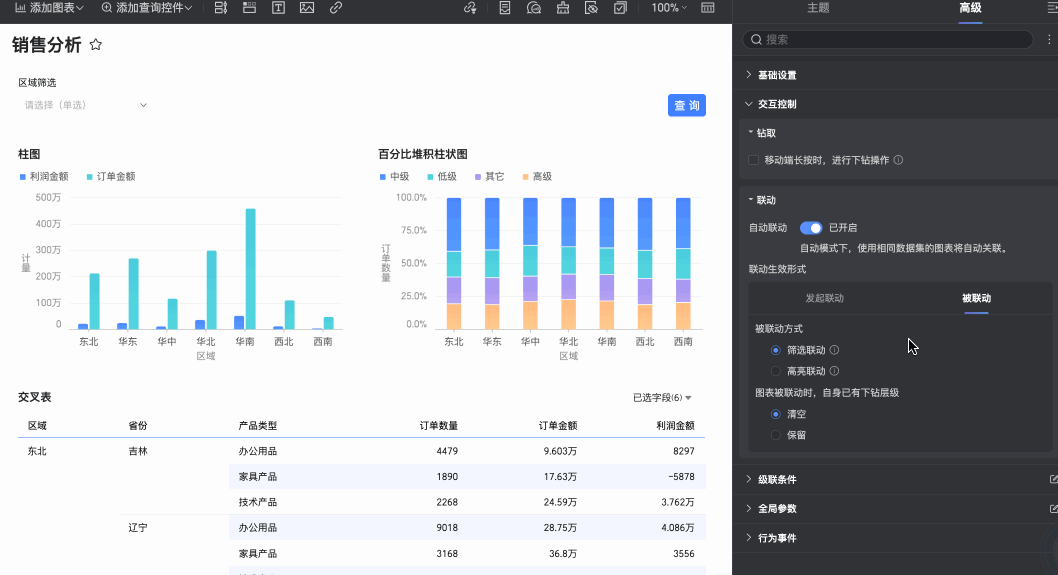Click the 查询 button

click(x=687, y=106)
